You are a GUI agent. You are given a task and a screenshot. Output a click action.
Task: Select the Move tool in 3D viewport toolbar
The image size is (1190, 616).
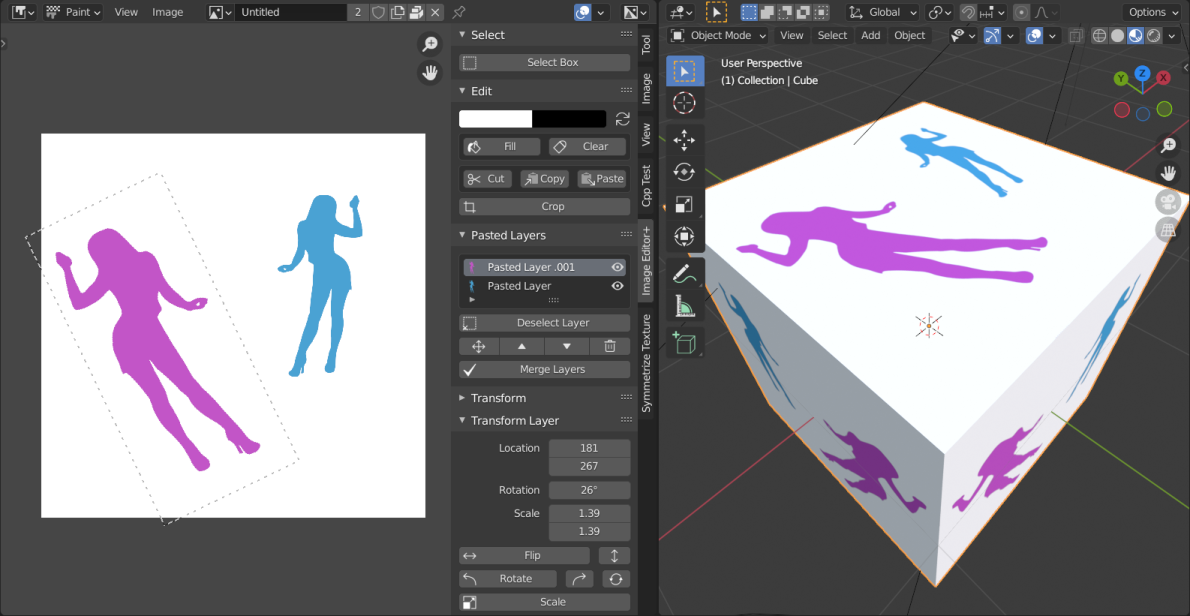coord(684,139)
